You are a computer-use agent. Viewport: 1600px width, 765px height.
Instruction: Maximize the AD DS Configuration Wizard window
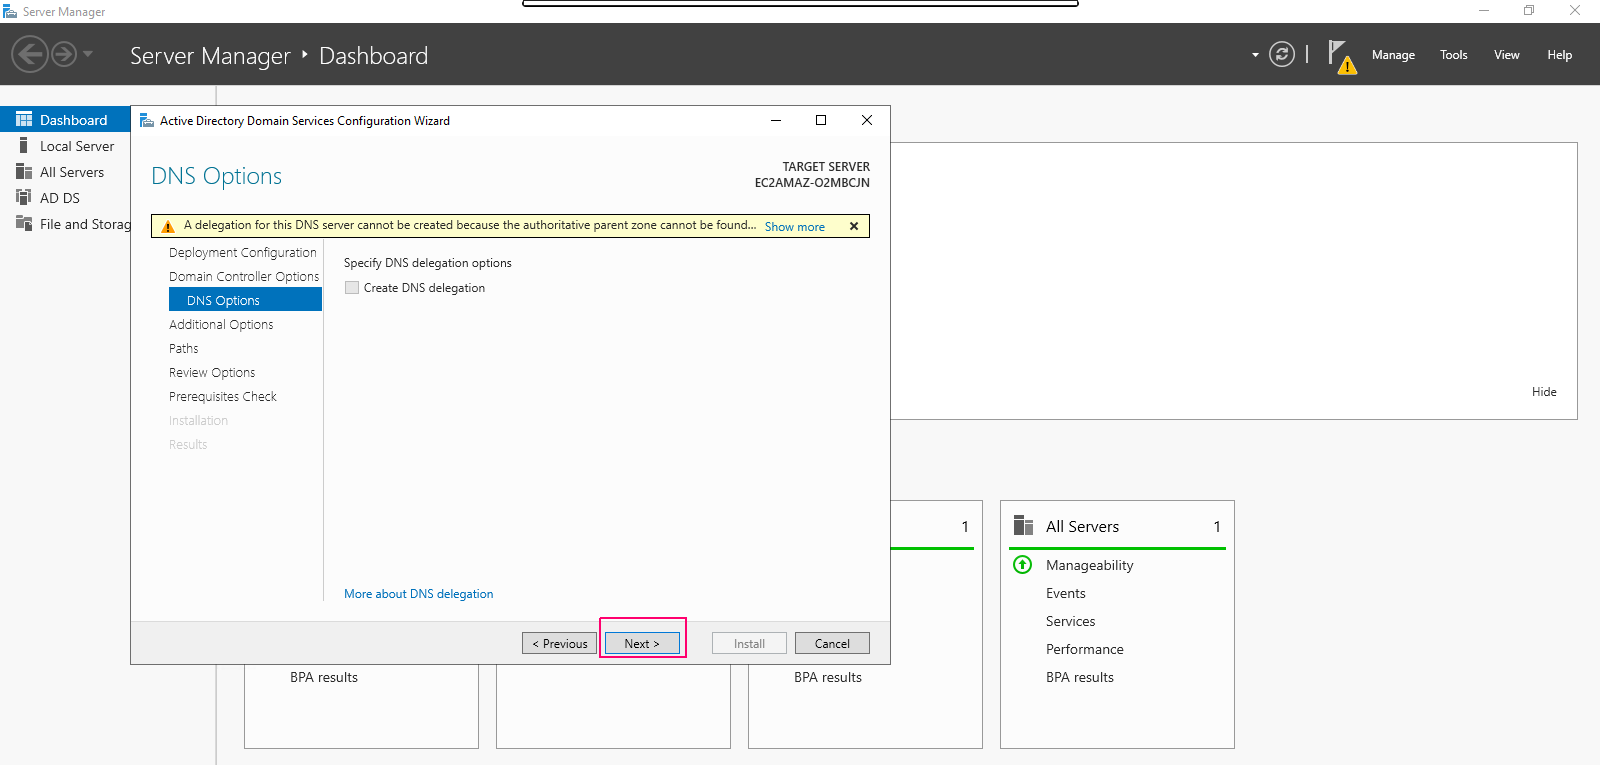(821, 120)
